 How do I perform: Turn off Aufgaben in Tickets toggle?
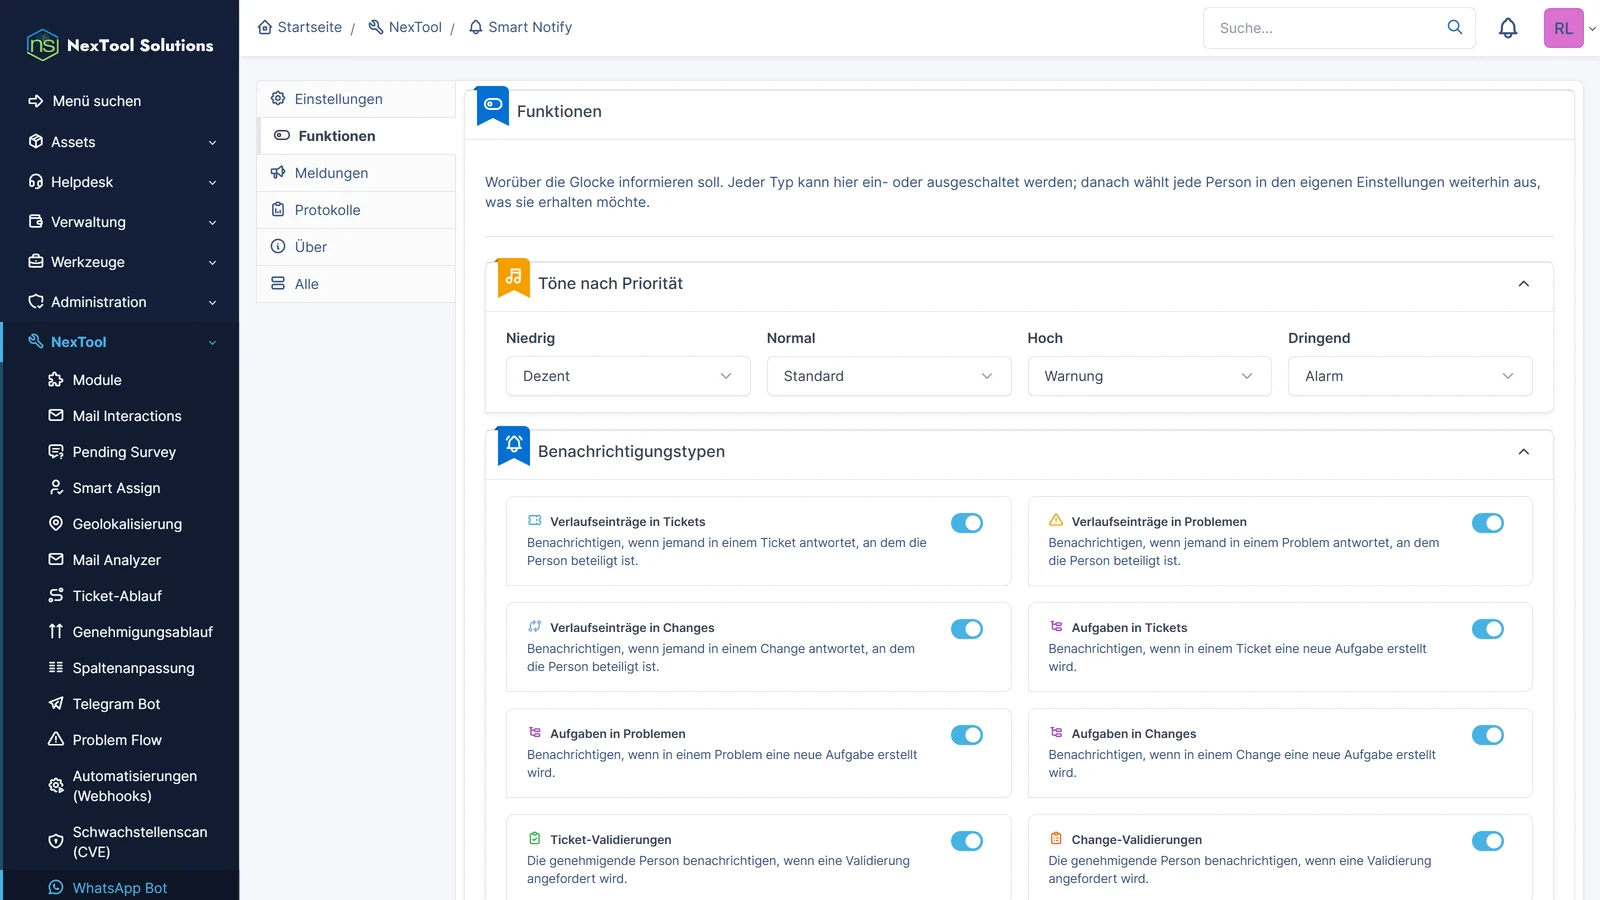[x=1488, y=629]
